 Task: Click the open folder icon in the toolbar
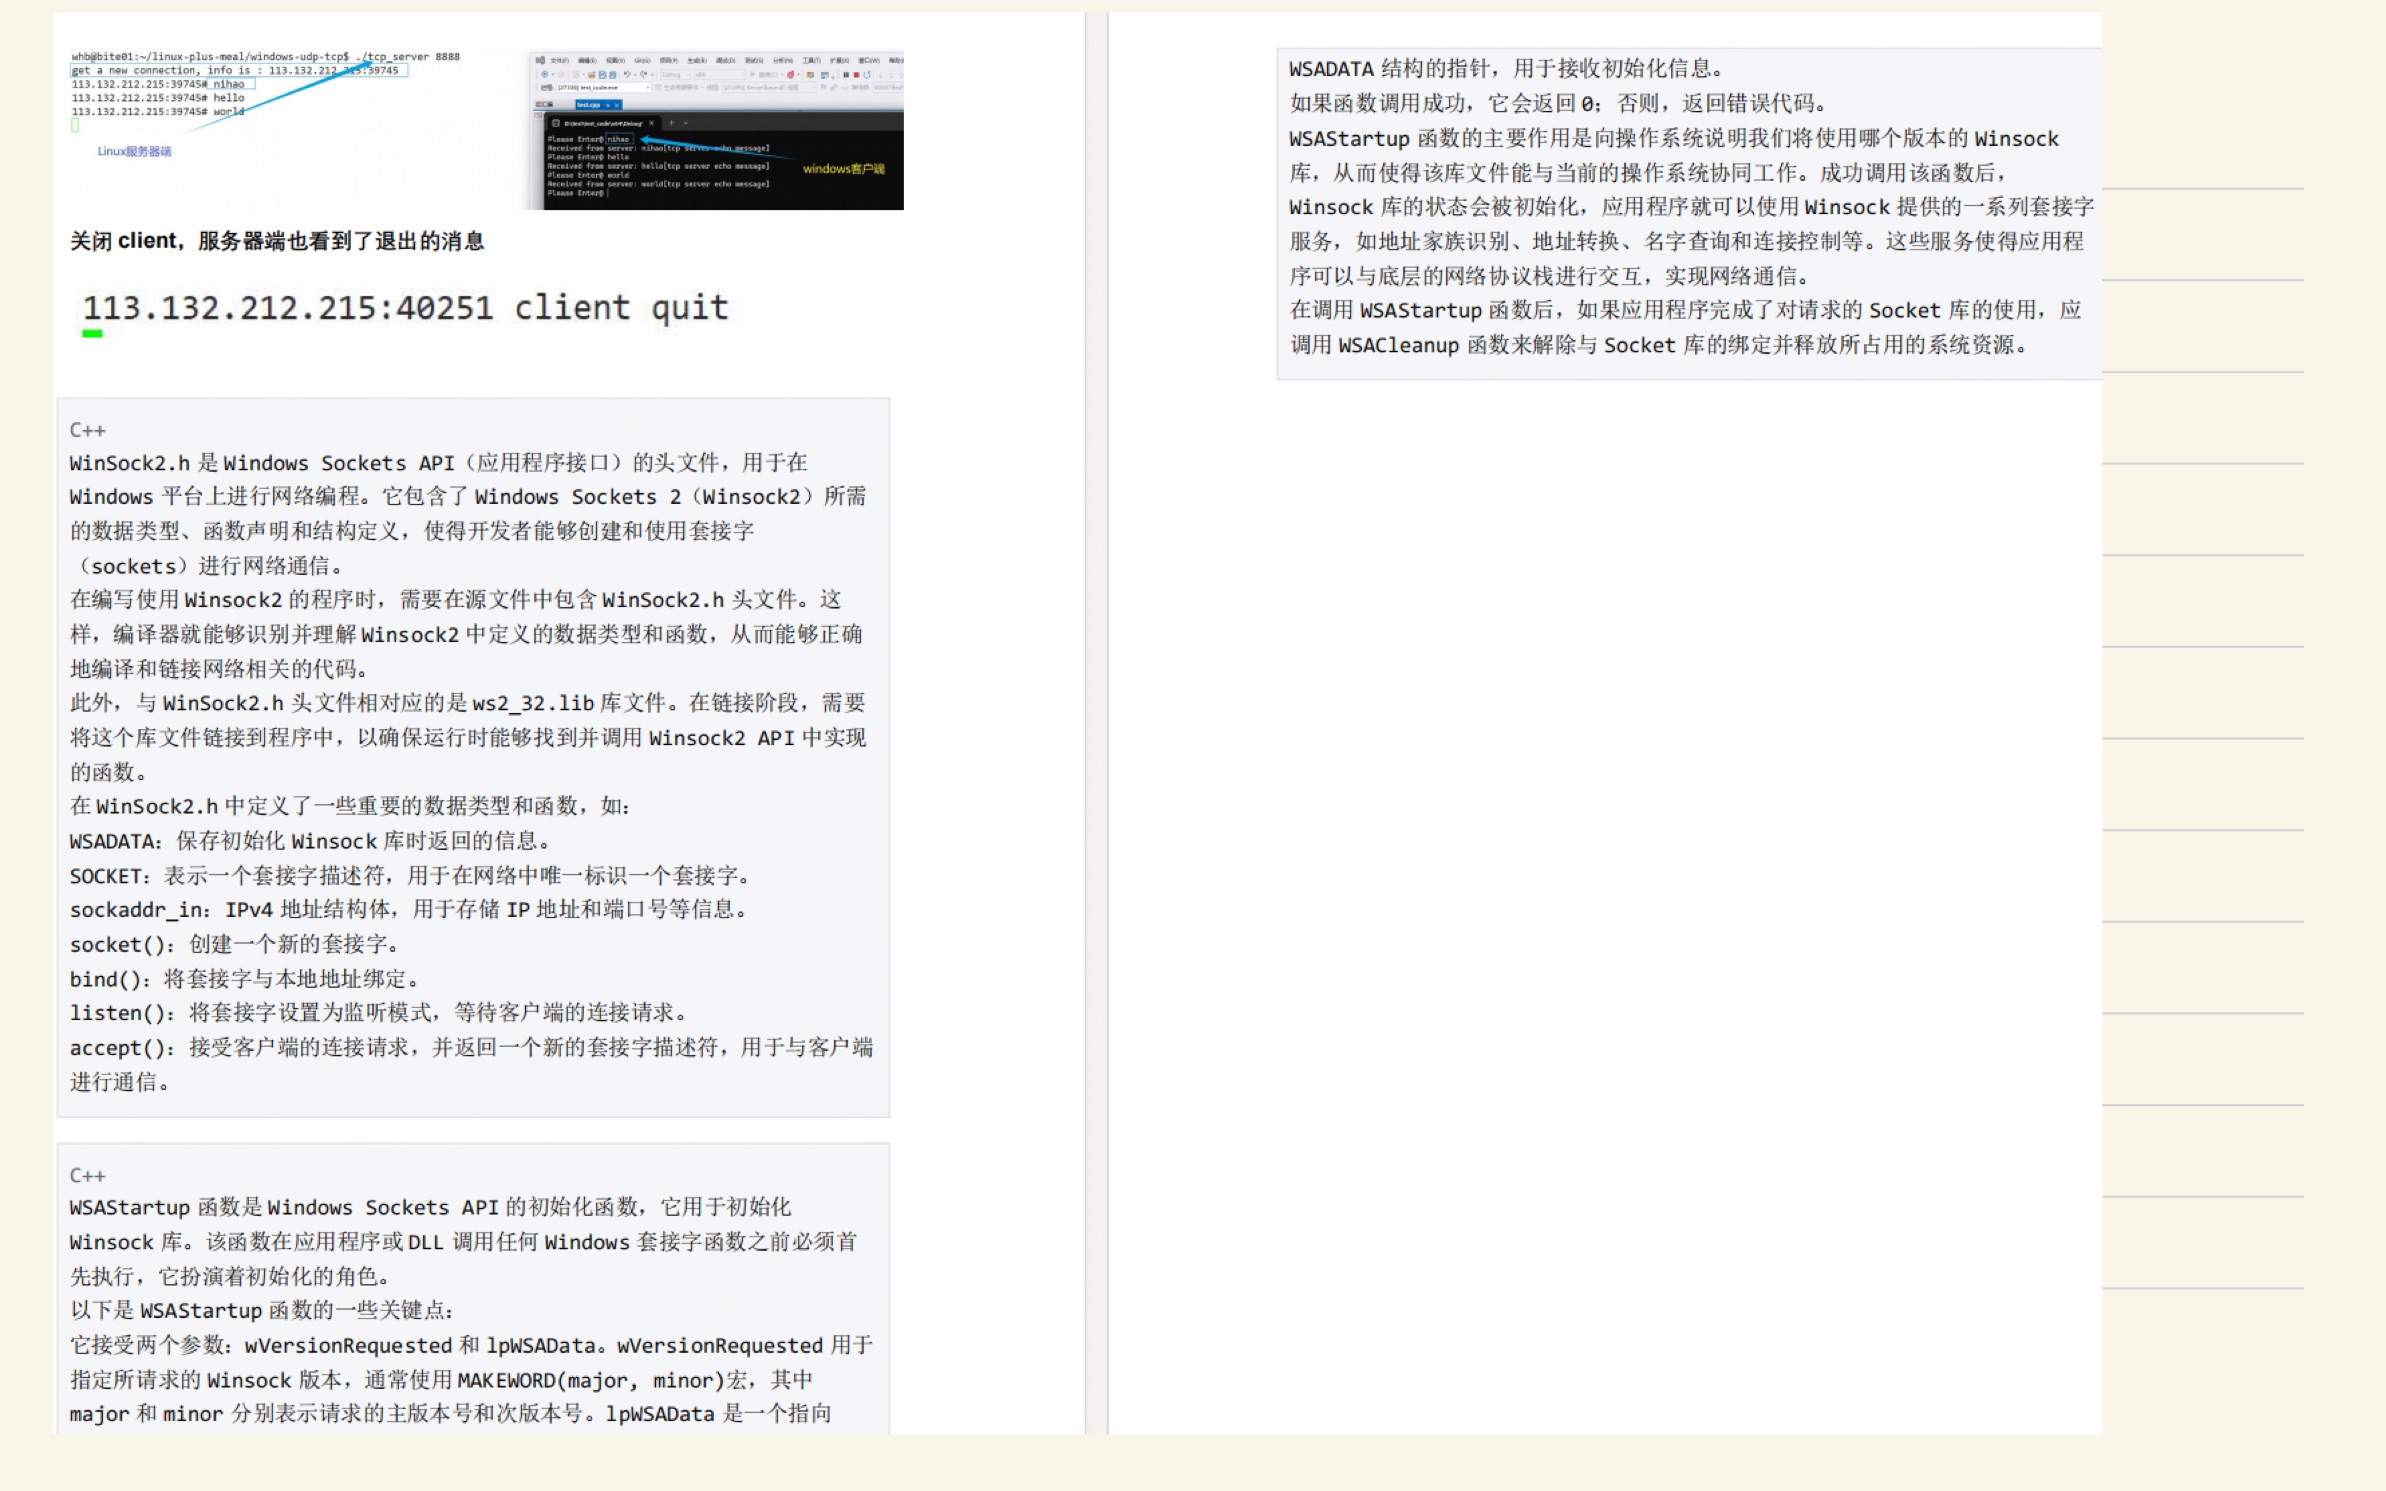591,74
